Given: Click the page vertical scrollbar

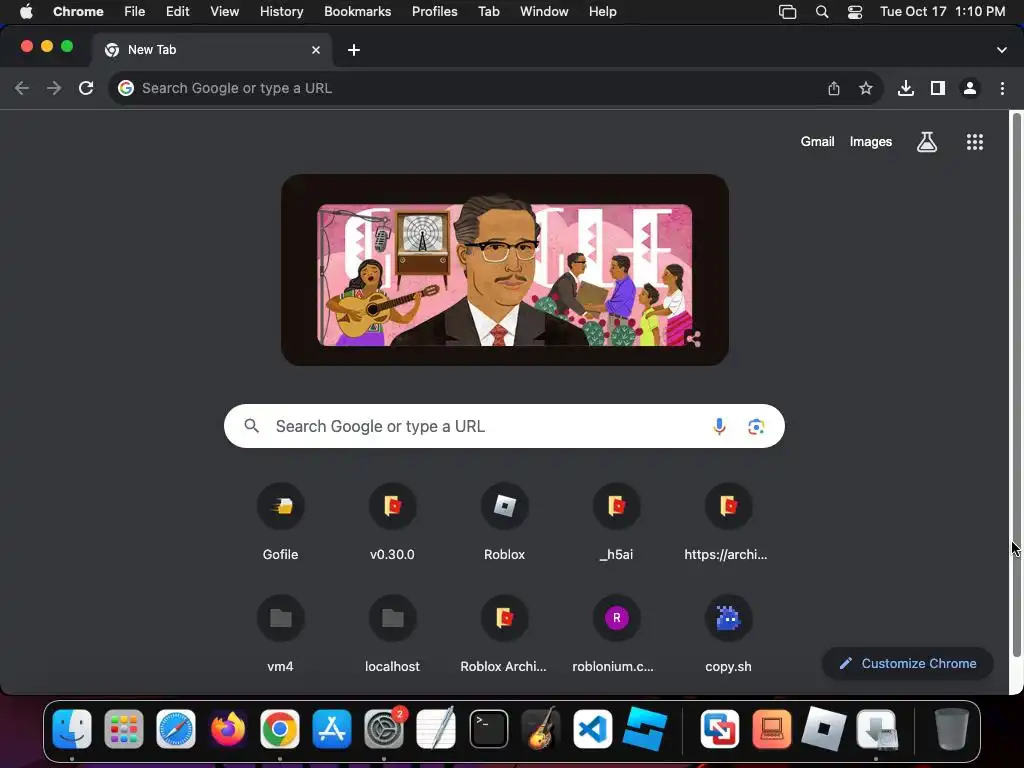Looking at the screenshot, I should (x=1016, y=385).
